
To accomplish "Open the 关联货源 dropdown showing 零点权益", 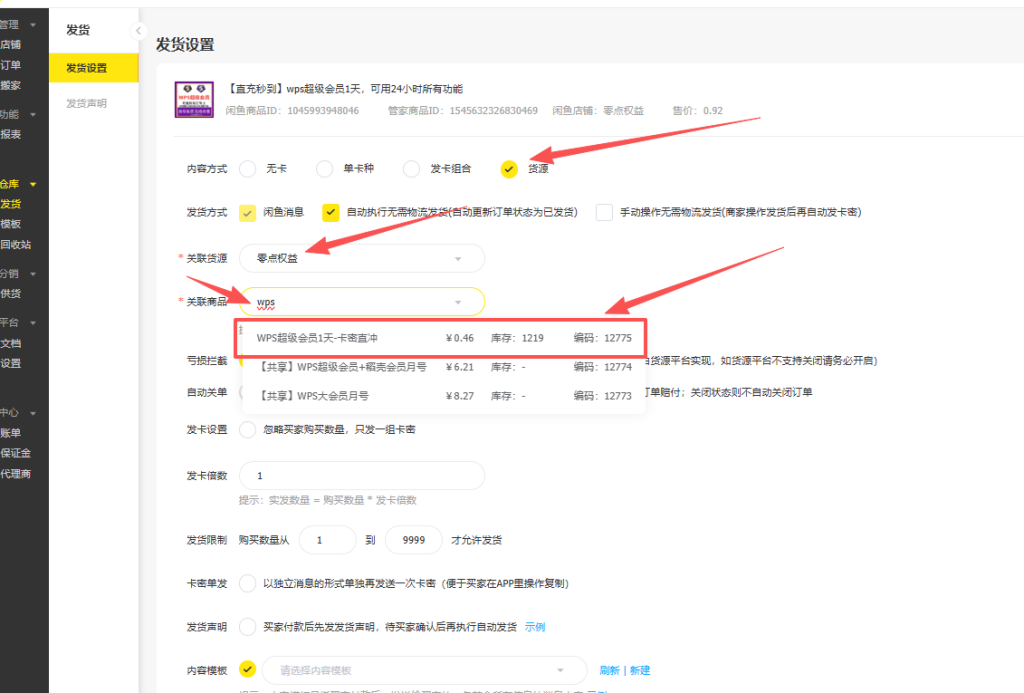I will [361, 258].
